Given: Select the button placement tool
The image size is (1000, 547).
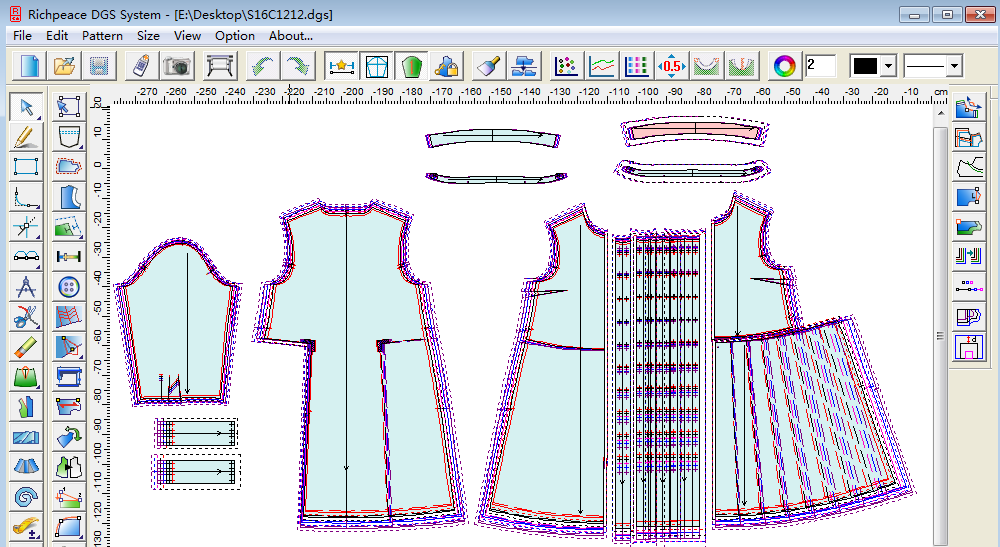Looking at the screenshot, I should coord(69,287).
